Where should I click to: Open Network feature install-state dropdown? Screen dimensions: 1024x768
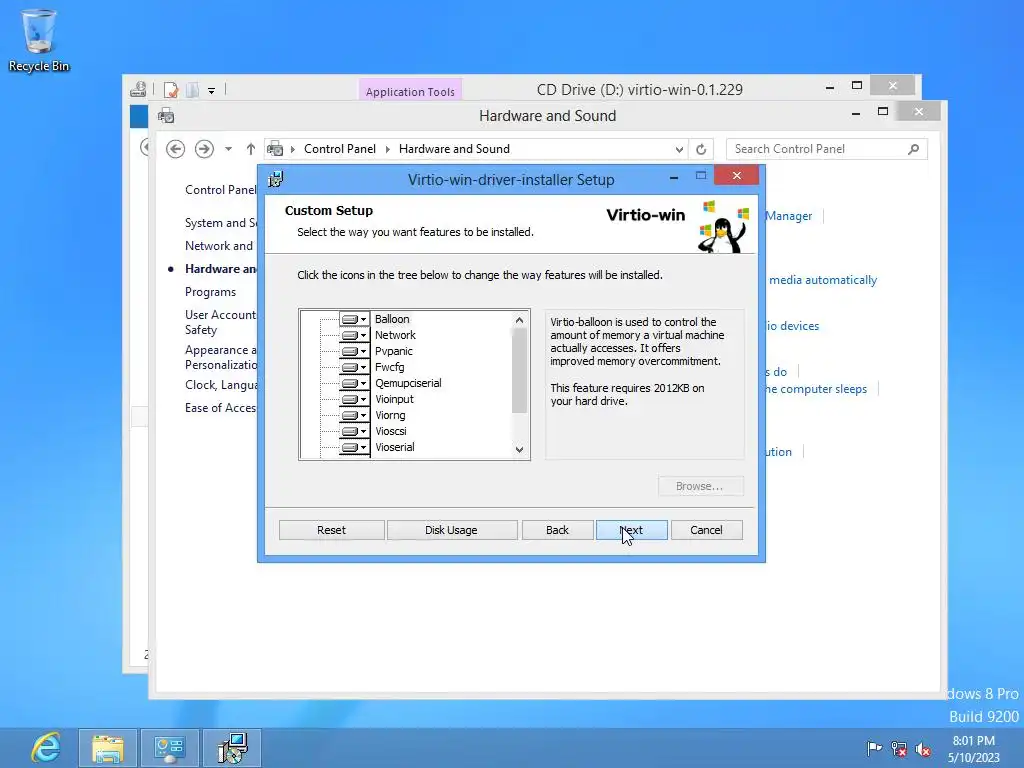(x=355, y=335)
